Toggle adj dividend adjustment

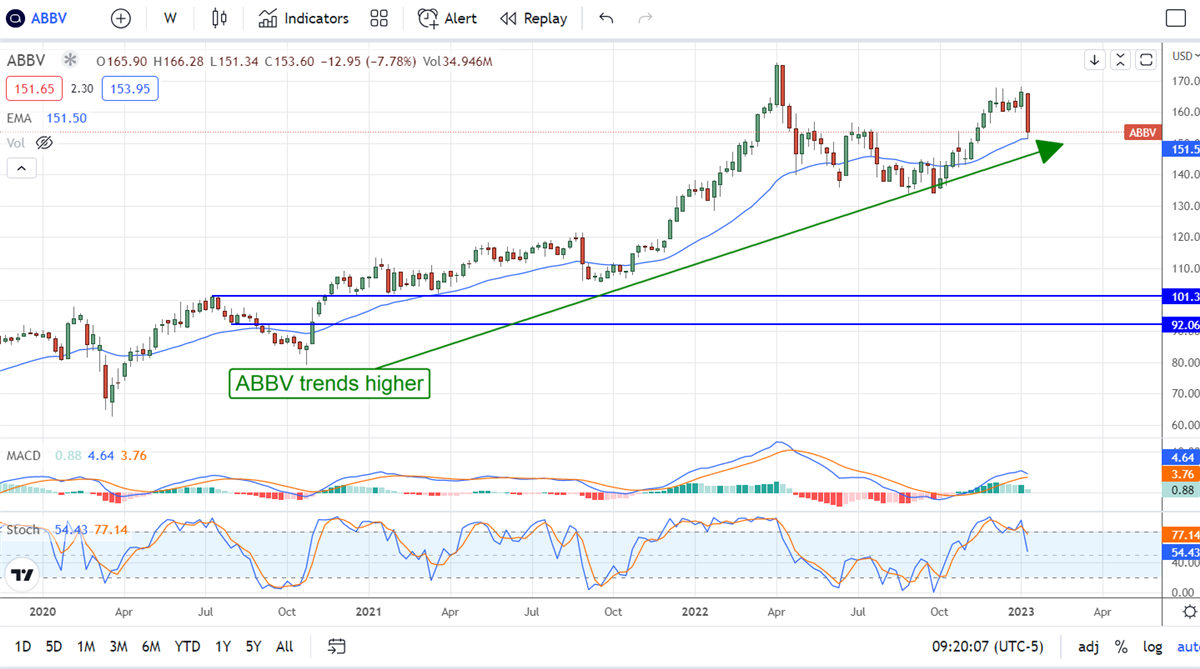(x=1087, y=646)
